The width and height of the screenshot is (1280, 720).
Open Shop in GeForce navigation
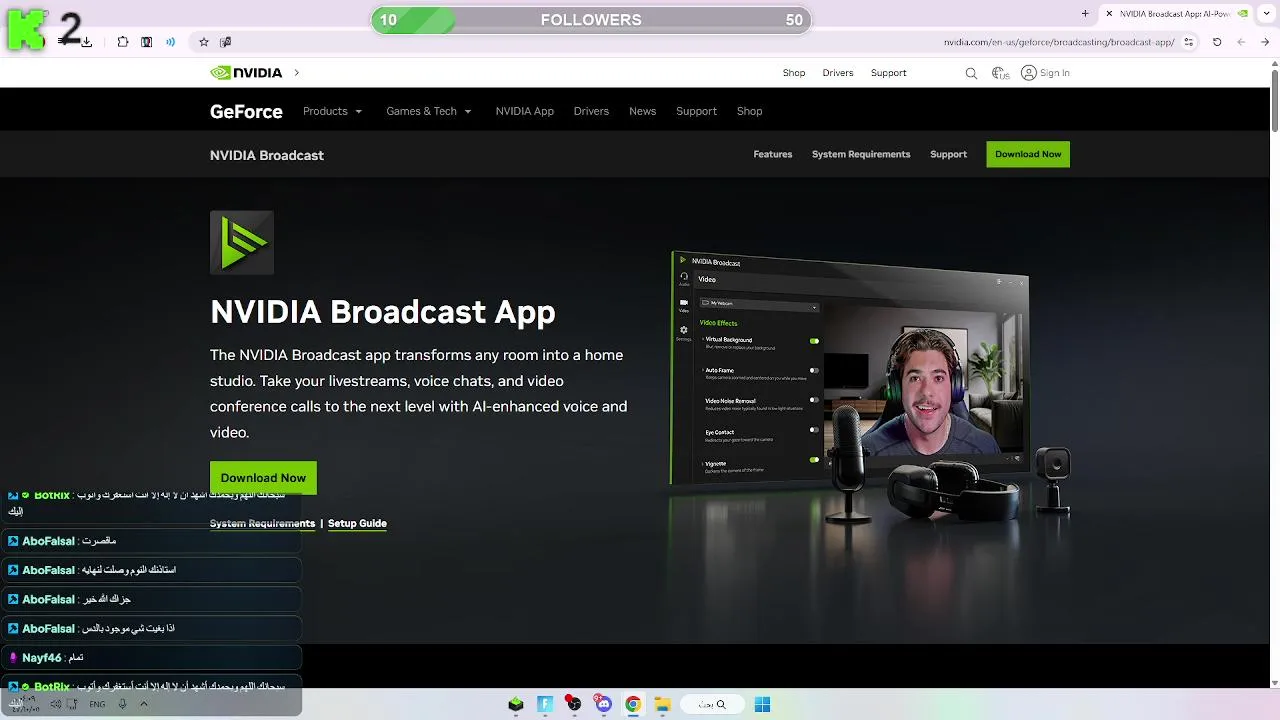(x=749, y=111)
